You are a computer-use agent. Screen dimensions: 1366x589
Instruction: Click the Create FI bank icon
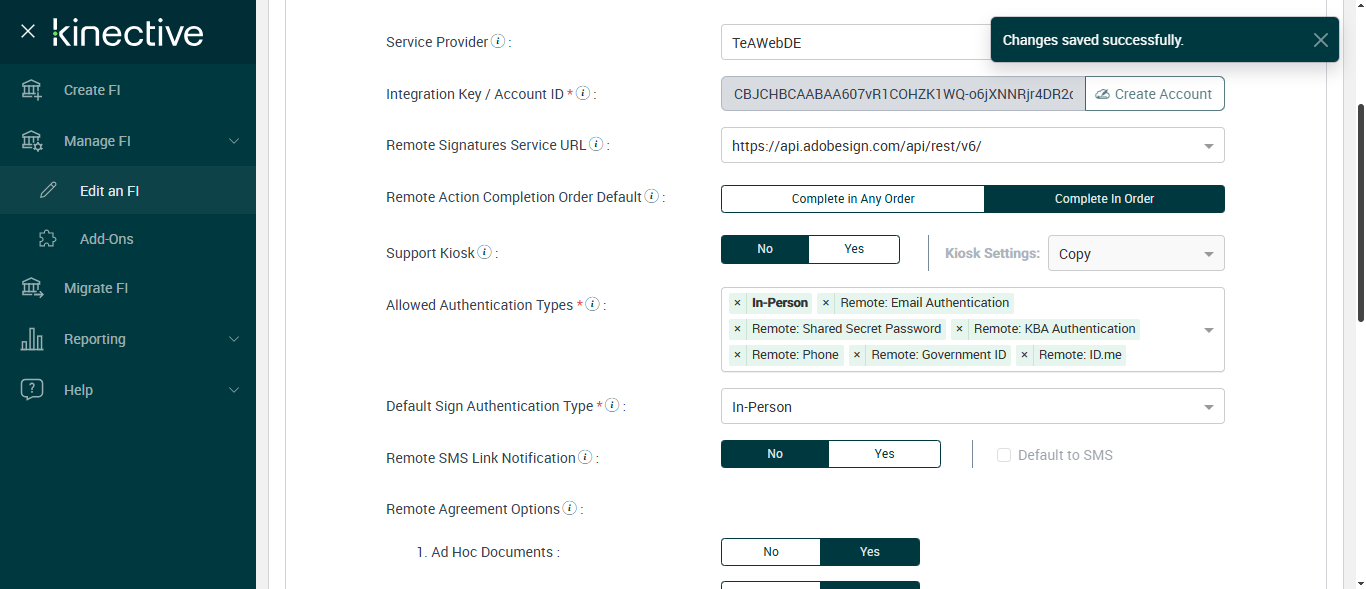pyautogui.click(x=32, y=90)
